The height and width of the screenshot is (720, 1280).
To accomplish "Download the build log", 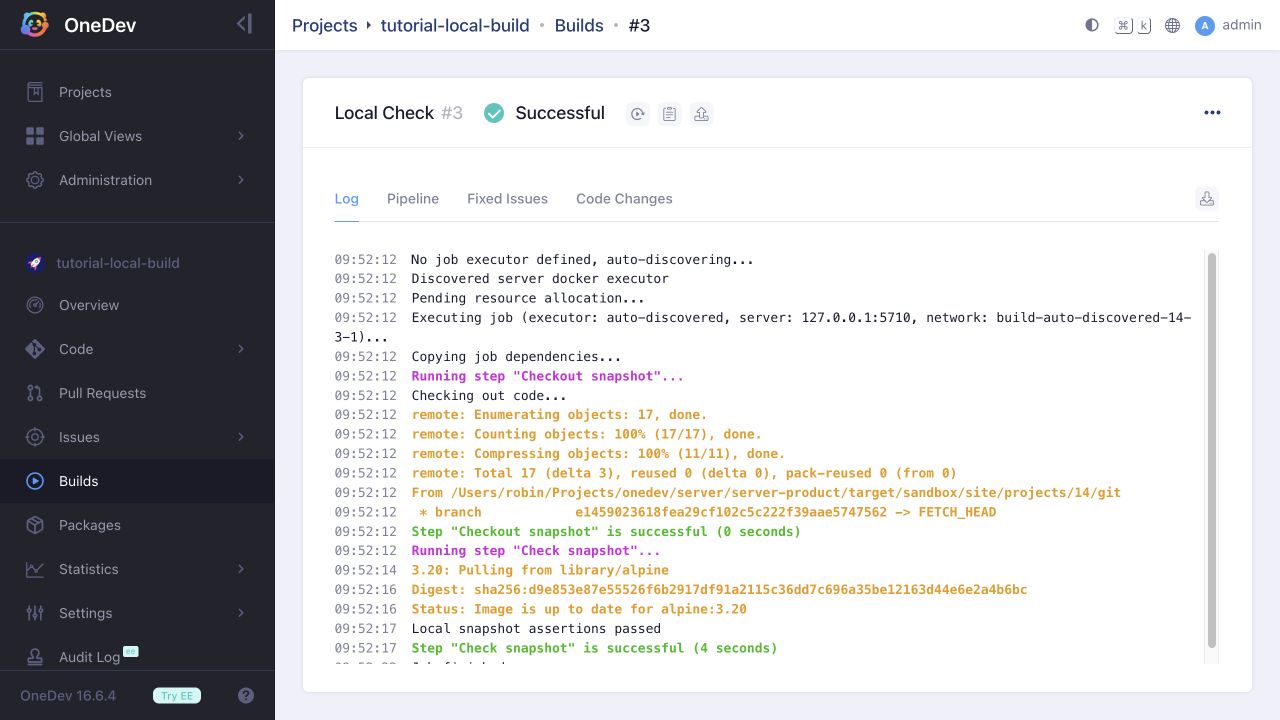I will click(x=1207, y=199).
